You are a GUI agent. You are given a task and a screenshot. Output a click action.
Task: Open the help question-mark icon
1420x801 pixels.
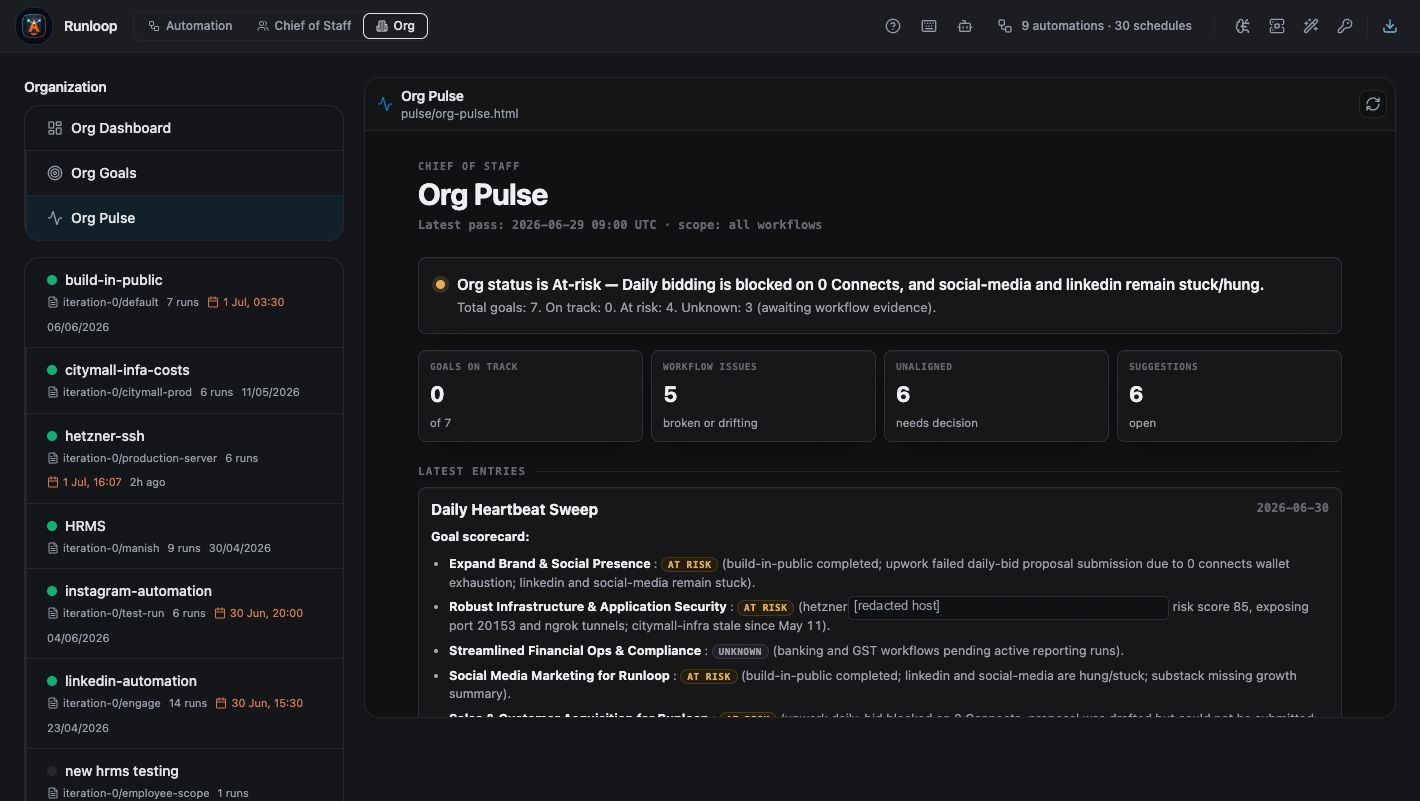point(893,26)
